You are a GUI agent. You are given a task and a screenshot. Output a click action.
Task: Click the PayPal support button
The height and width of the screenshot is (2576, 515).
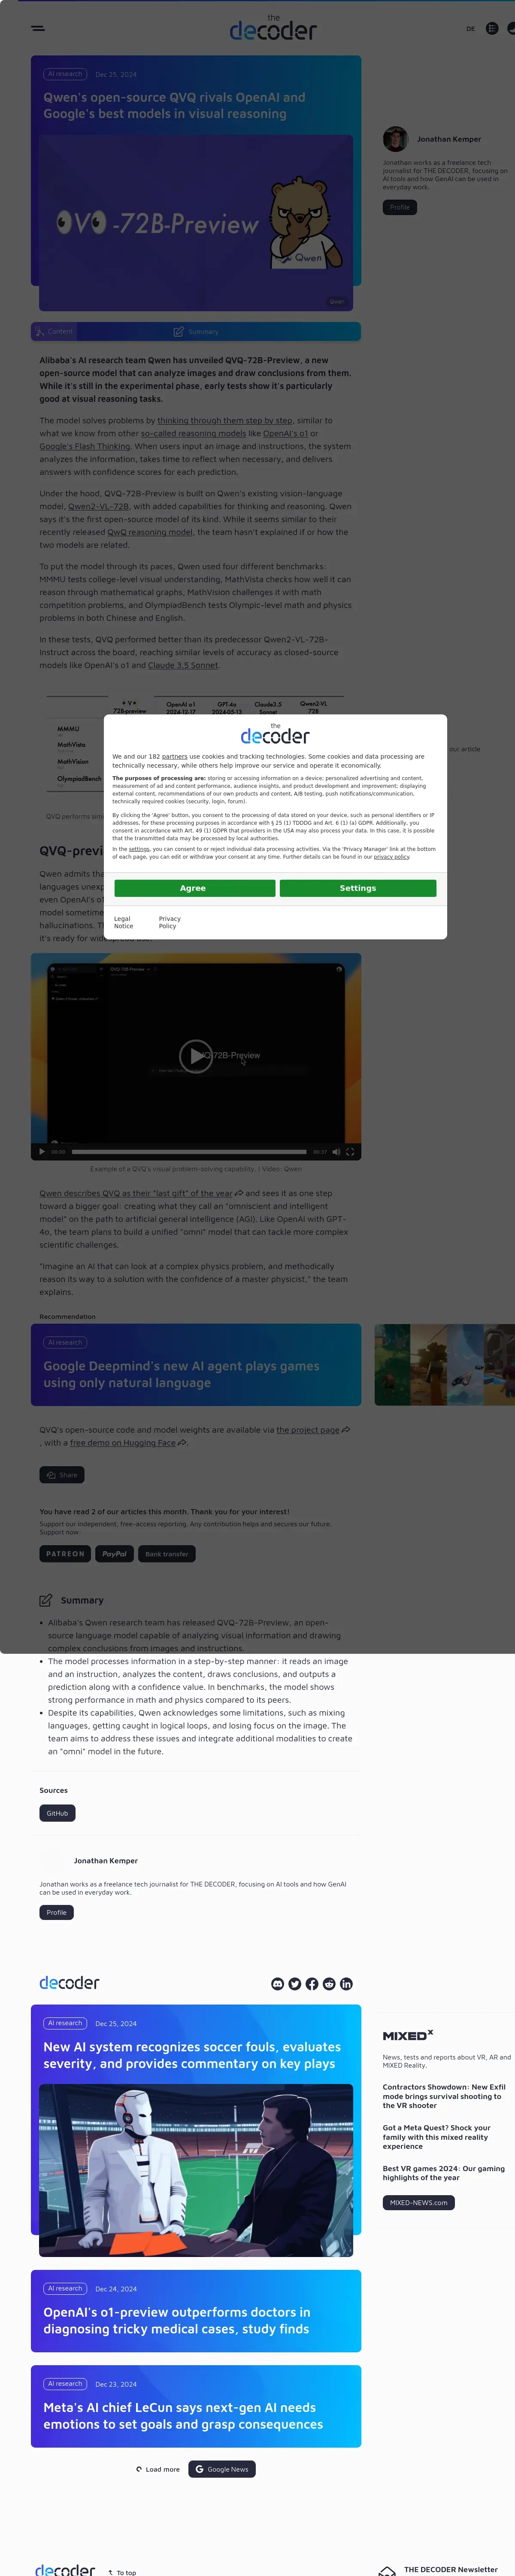click(x=114, y=1554)
